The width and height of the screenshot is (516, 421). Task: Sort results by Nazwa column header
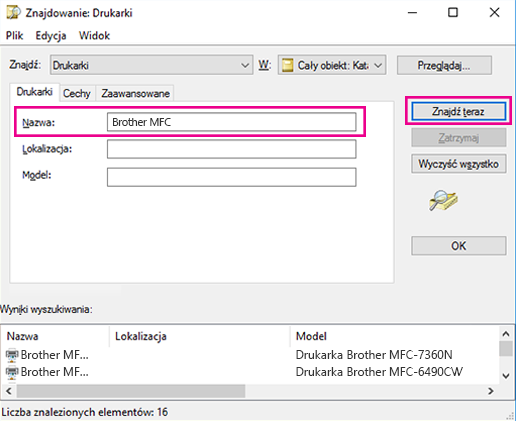coord(55,336)
